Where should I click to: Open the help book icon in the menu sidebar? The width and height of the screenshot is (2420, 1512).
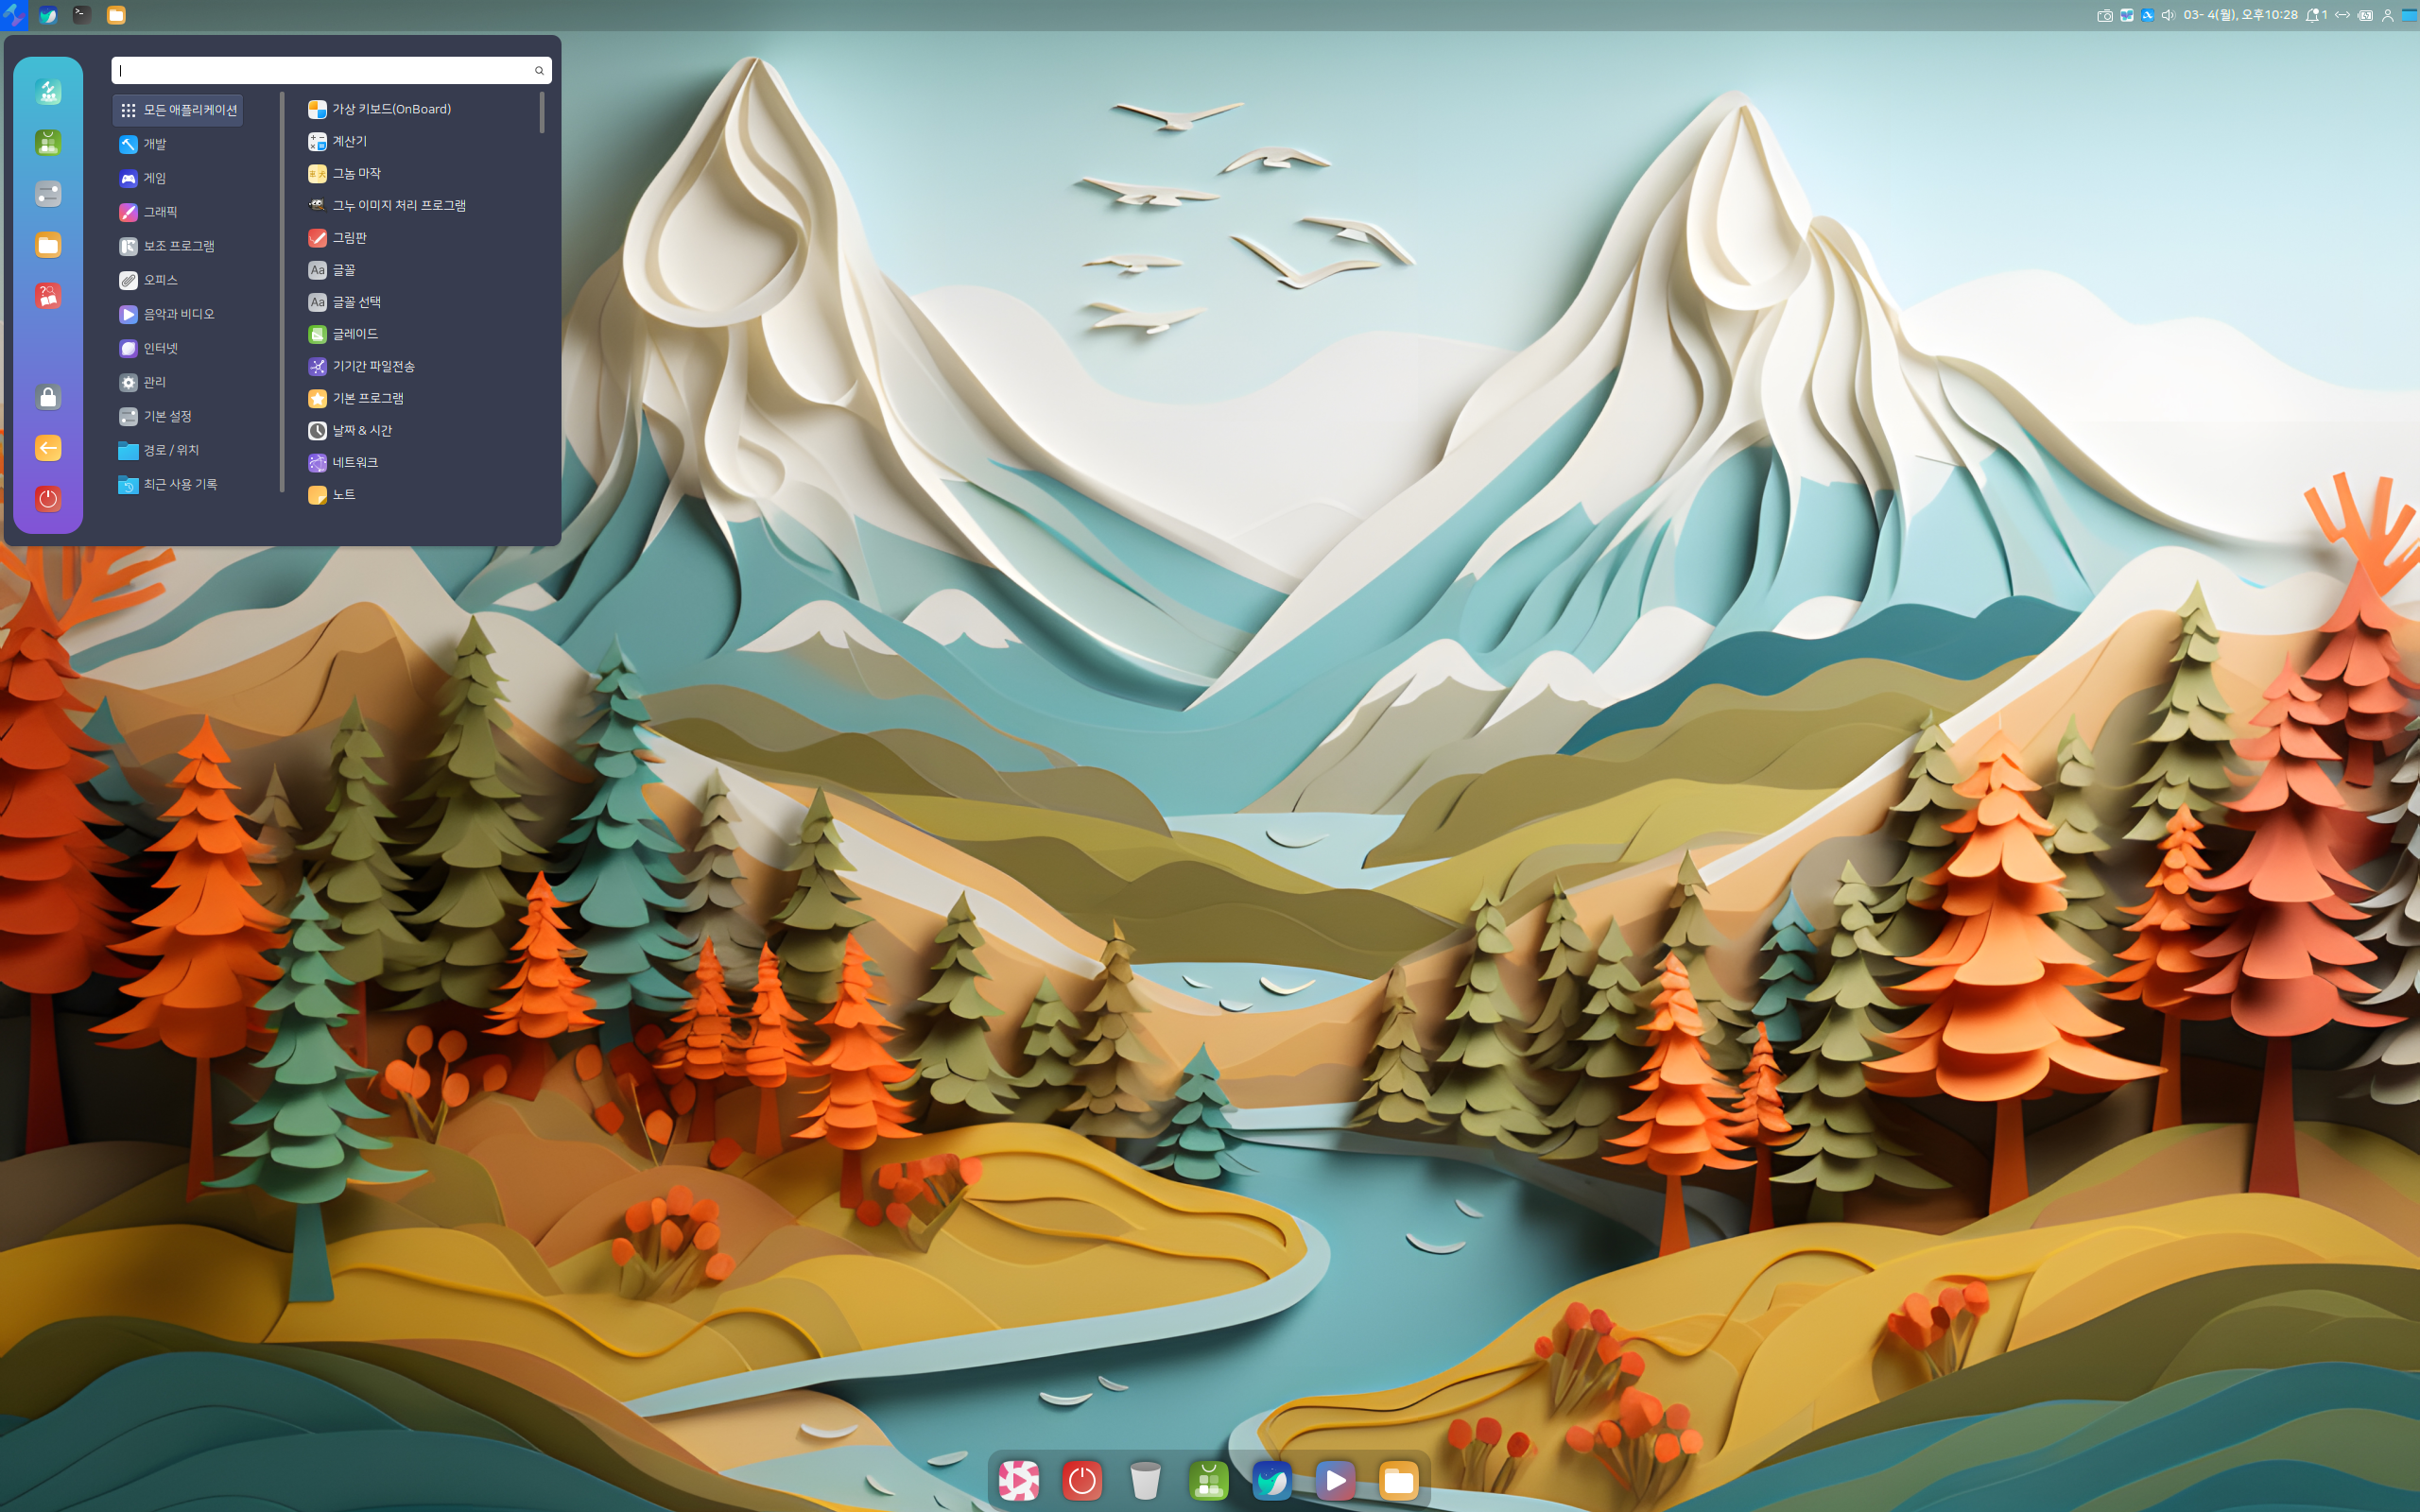click(48, 296)
